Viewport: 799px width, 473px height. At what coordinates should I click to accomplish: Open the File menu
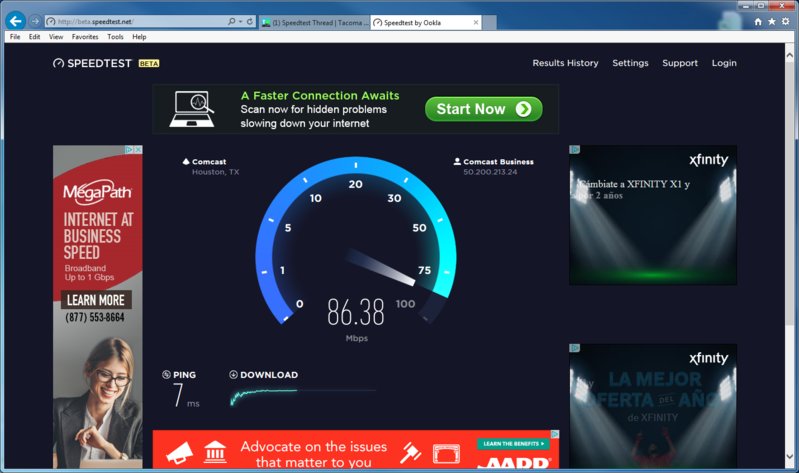tap(15, 37)
